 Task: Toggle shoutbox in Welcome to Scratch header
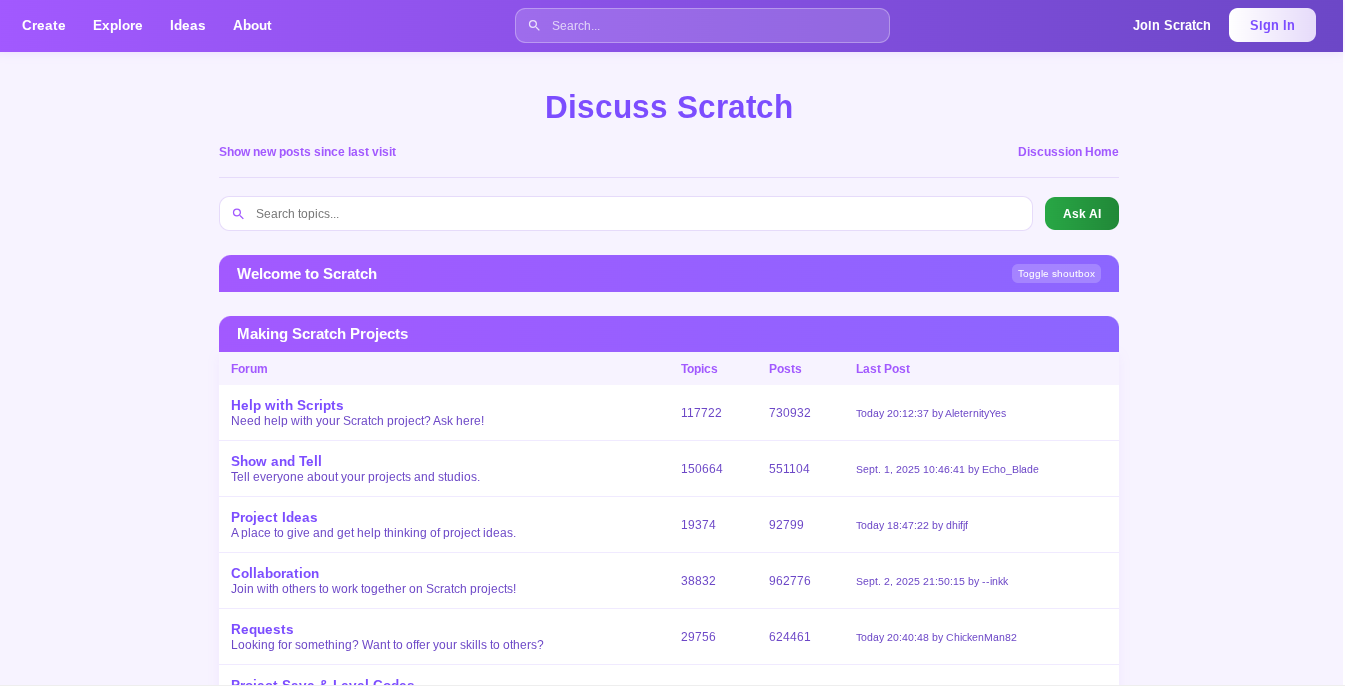click(1055, 274)
